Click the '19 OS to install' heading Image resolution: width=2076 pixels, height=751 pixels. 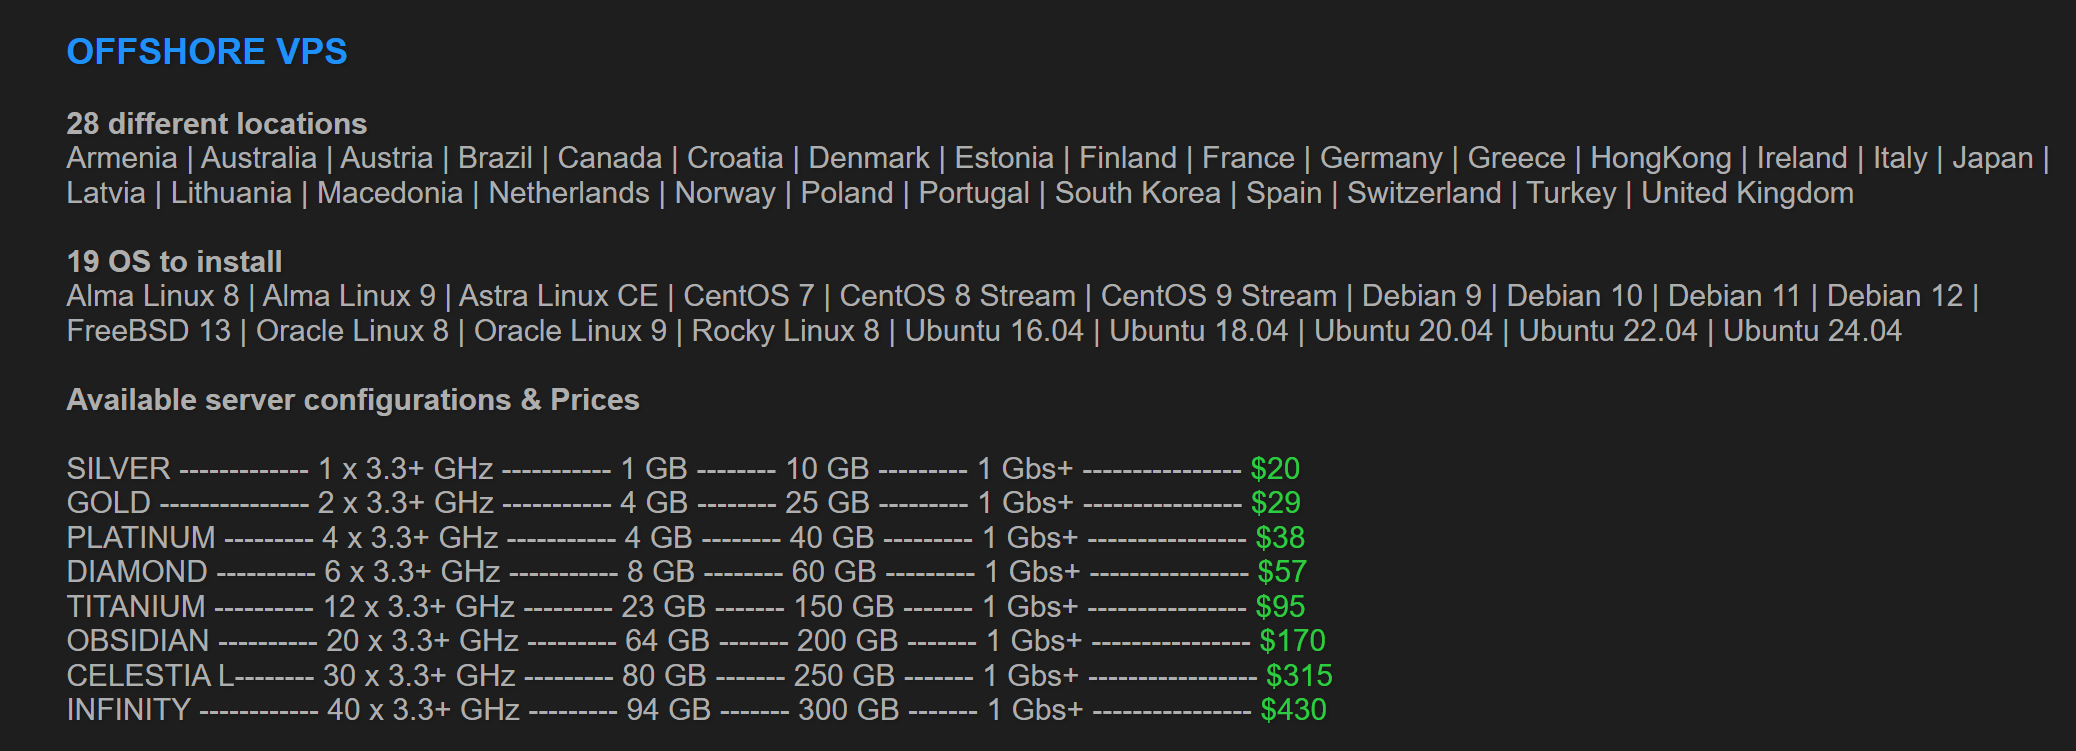(174, 261)
